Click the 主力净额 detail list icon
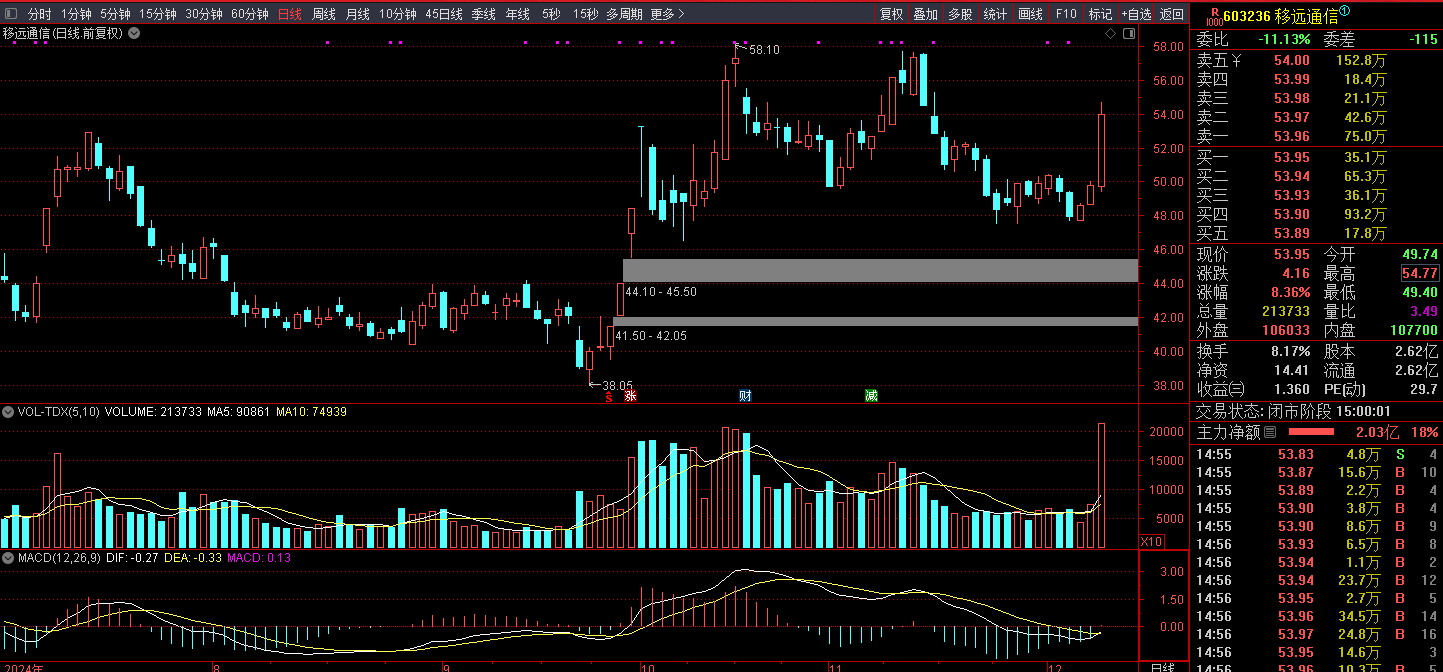The width and height of the screenshot is (1443, 672). click(x=1271, y=432)
